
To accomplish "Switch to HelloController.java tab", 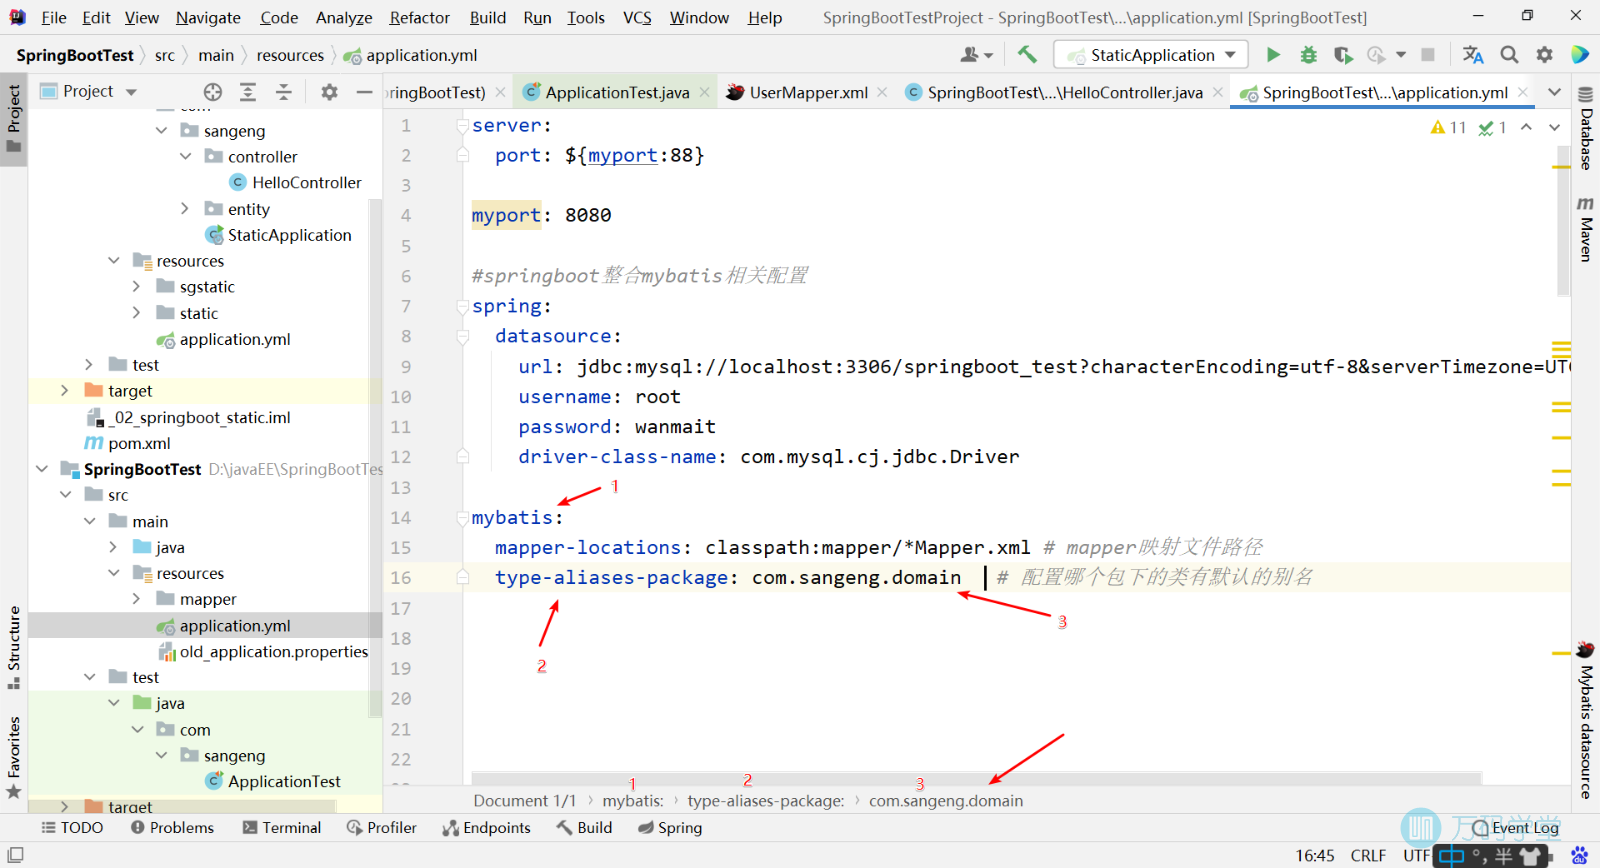I will (x=1064, y=92).
